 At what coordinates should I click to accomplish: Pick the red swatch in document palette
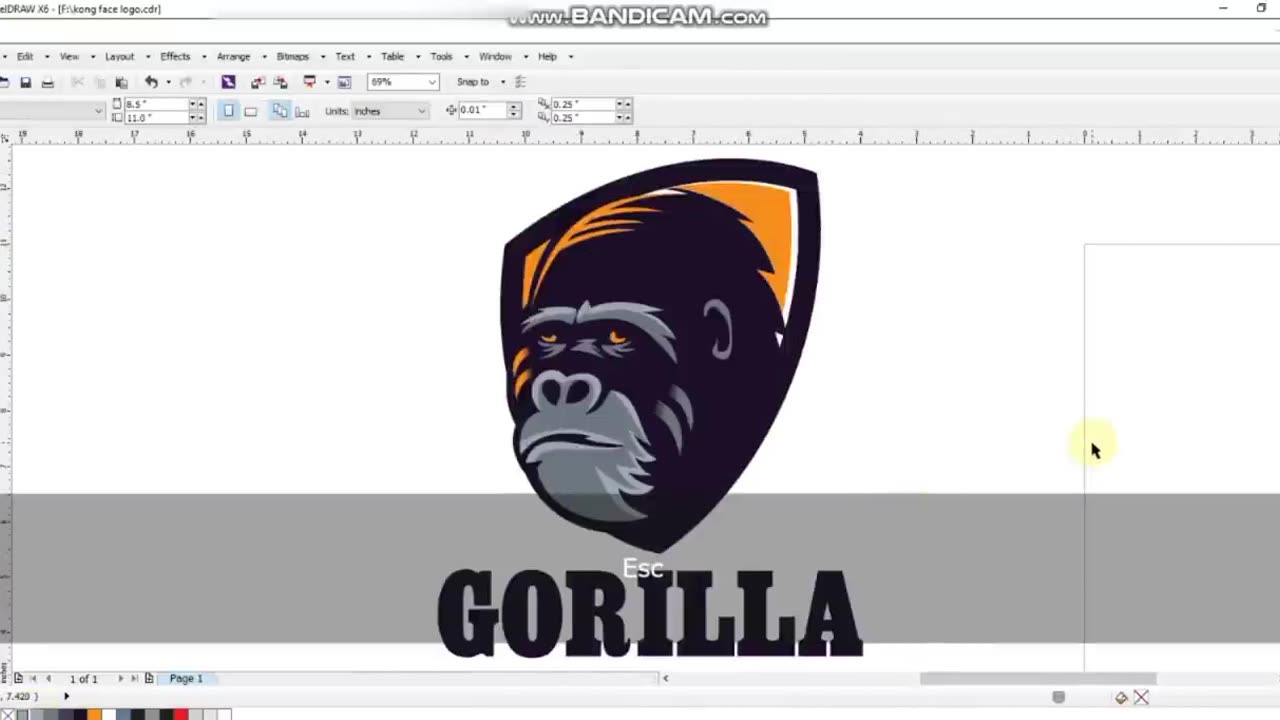pyautogui.click(x=181, y=714)
